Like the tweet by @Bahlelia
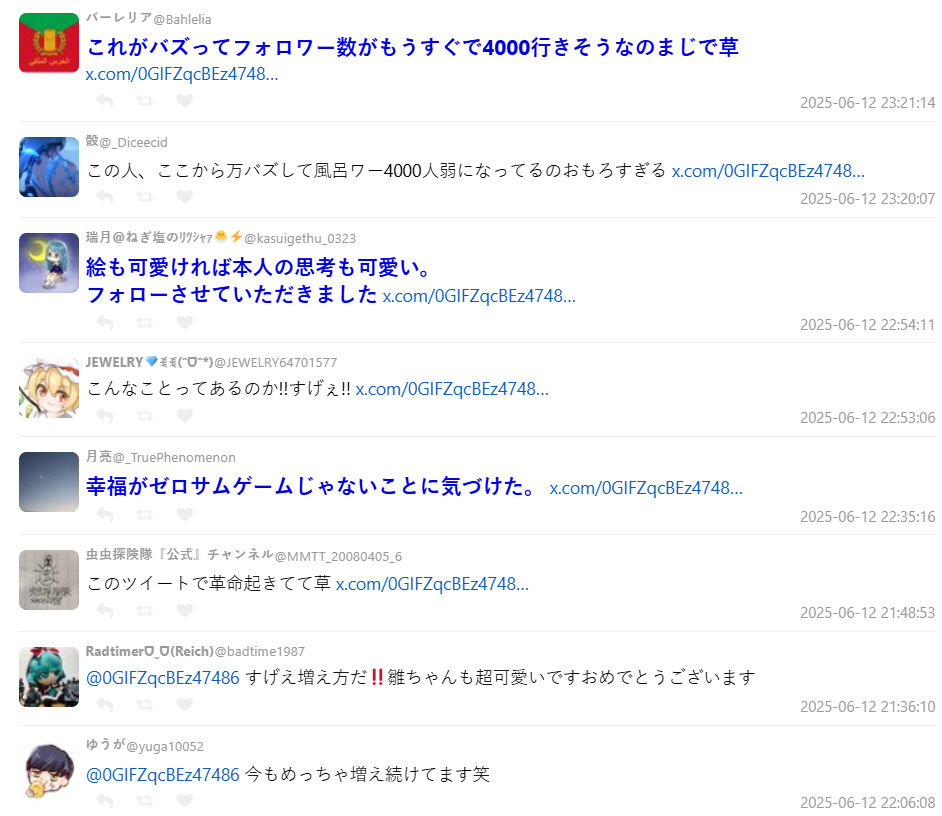 tap(184, 100)
